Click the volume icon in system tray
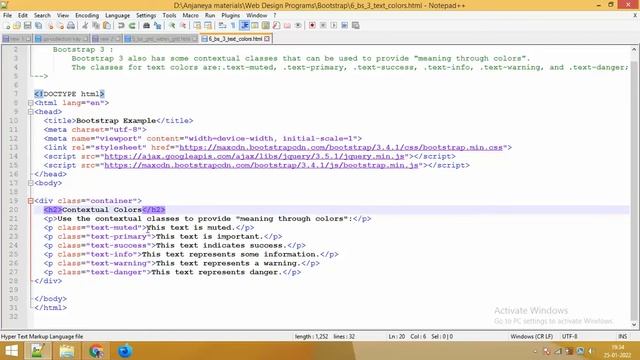The image size is (640, 360). tap(591, 351)
